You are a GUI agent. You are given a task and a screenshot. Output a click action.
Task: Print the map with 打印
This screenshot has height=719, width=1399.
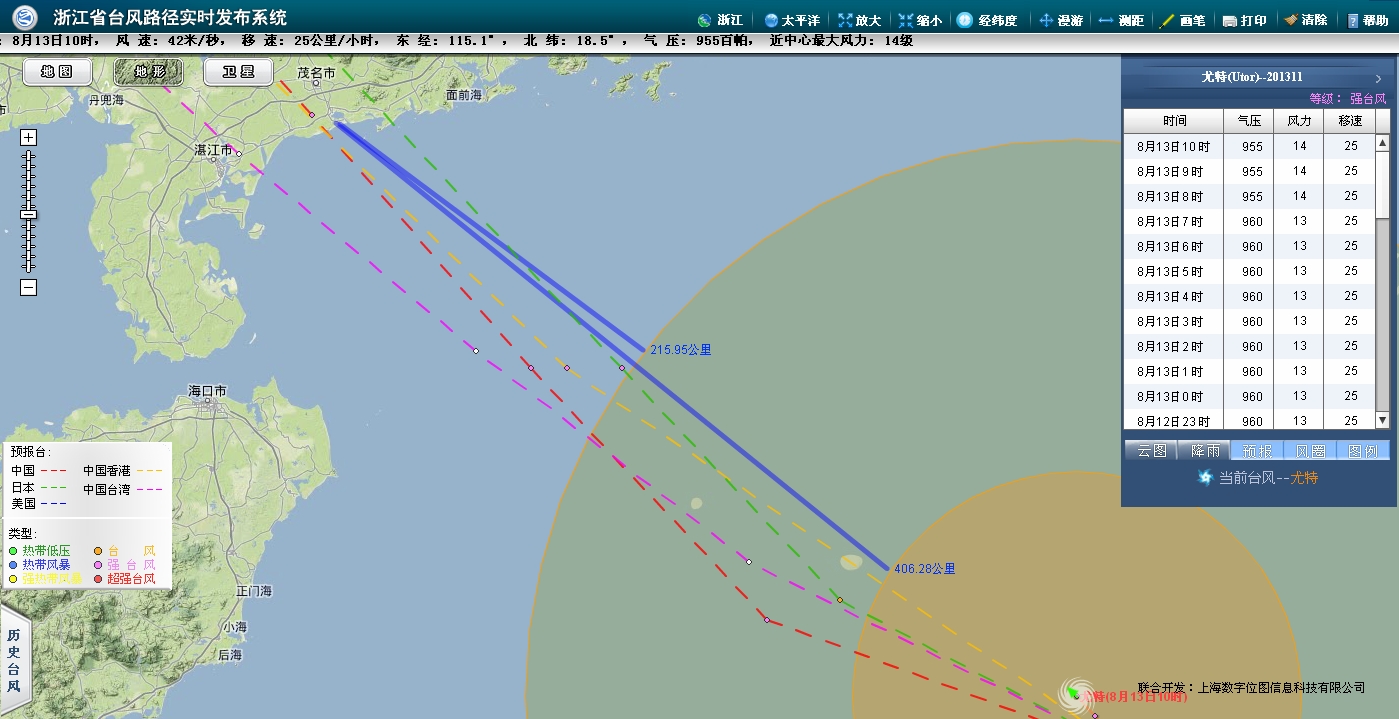point(1230,20)
